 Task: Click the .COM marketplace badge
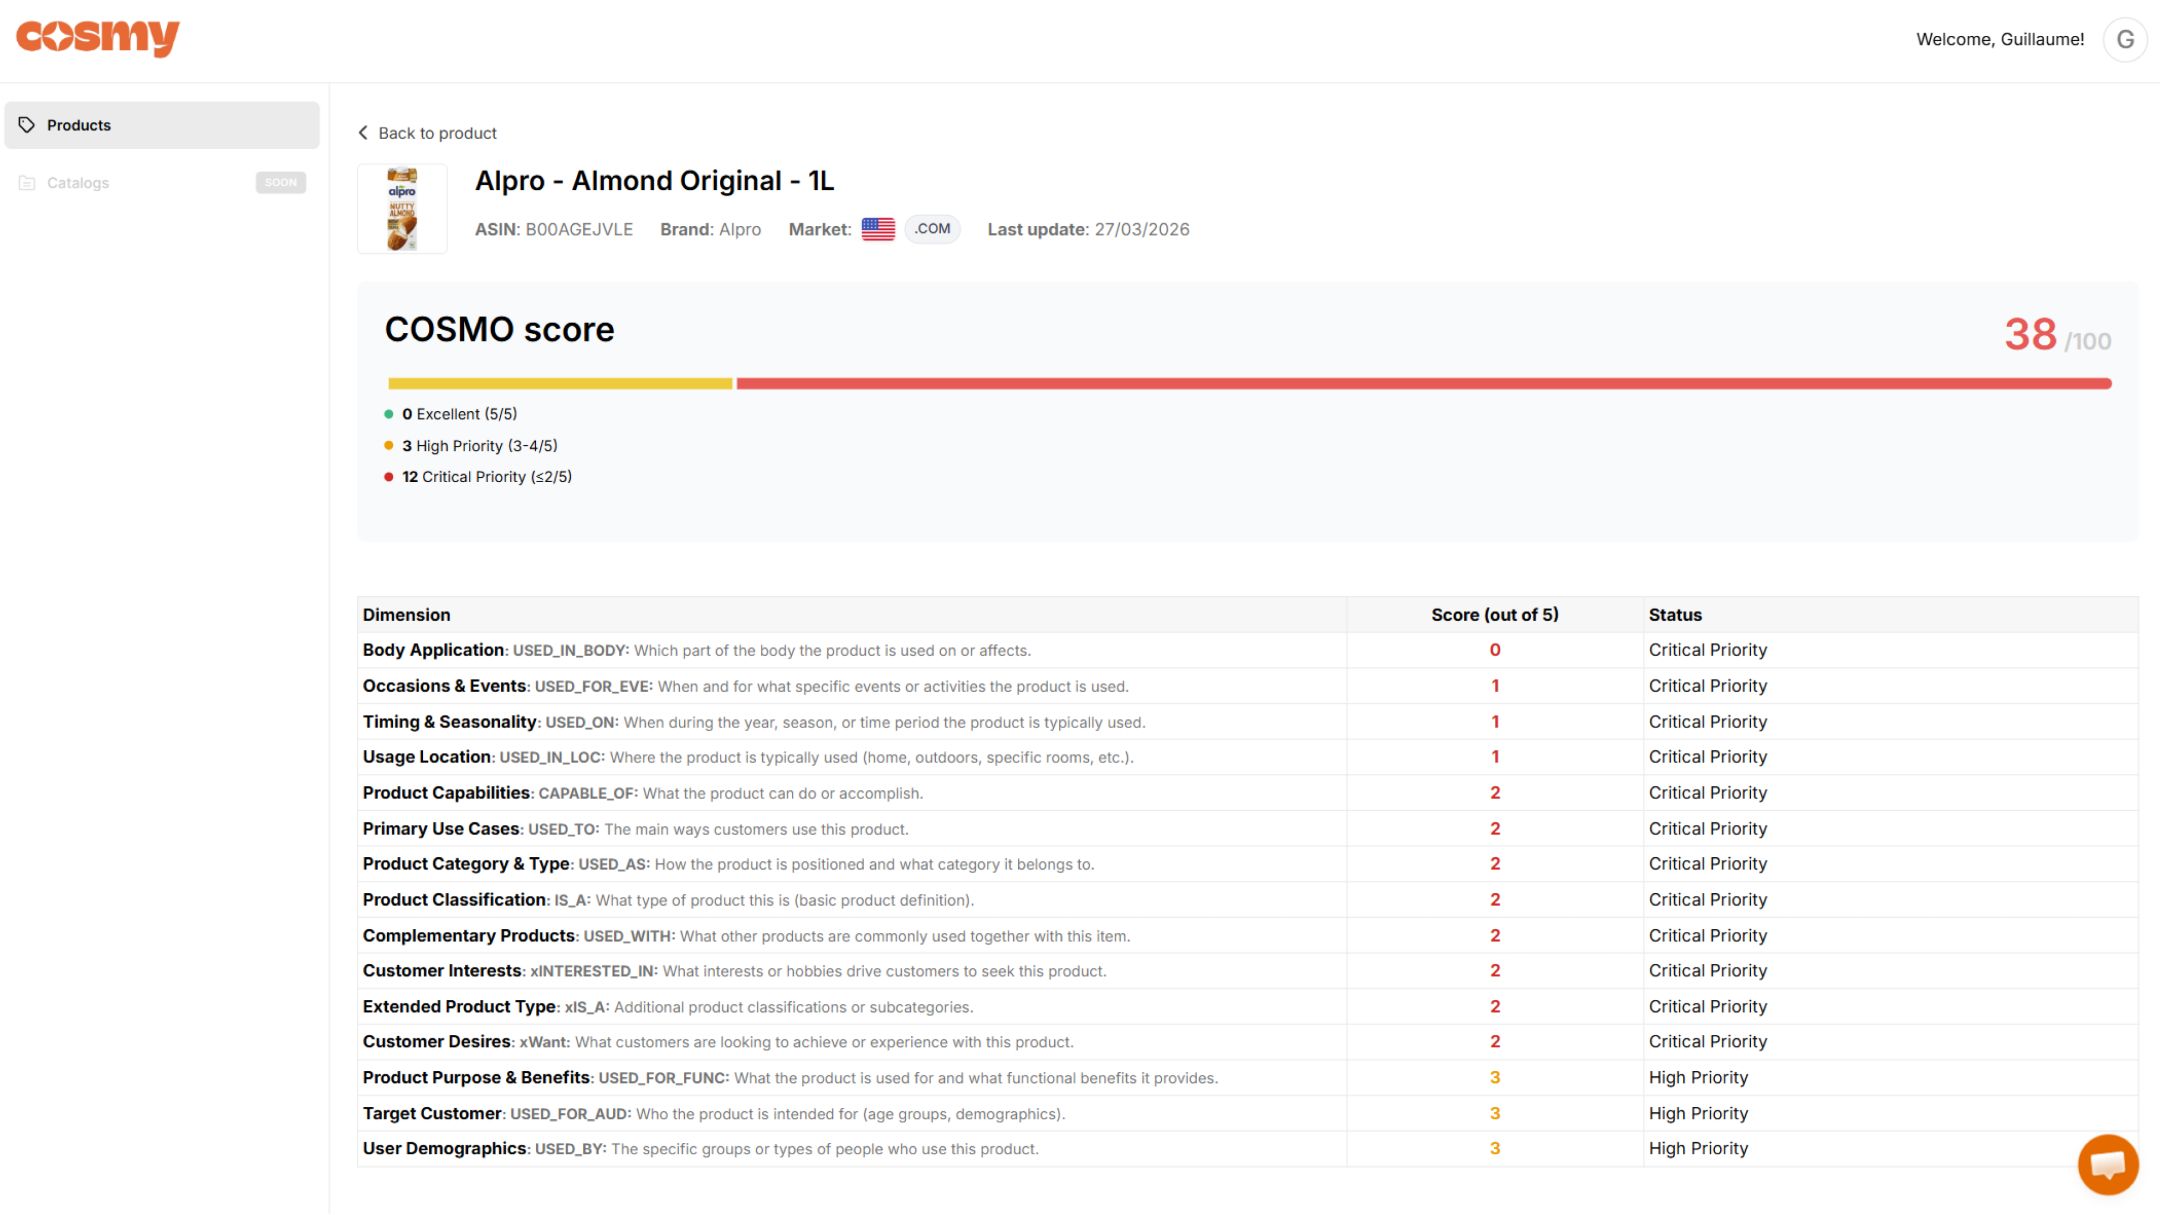(x=931, y=229)
